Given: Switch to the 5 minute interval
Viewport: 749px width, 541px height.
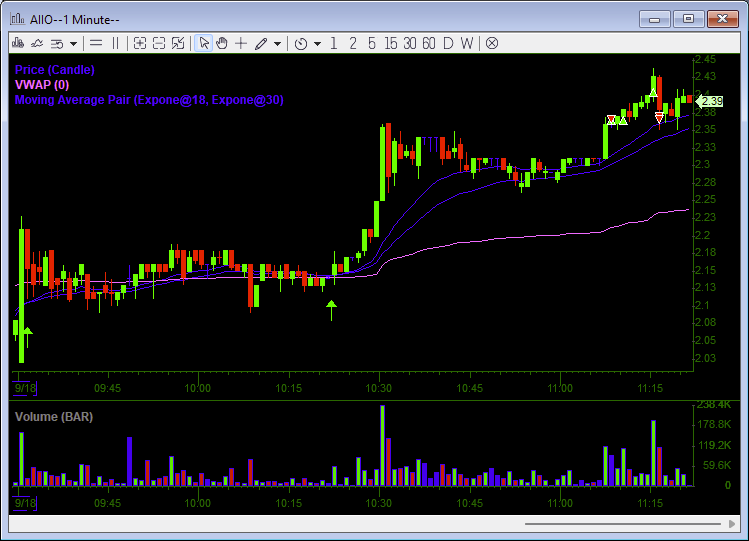Looking at the screenshot, I should pos(372,43).
